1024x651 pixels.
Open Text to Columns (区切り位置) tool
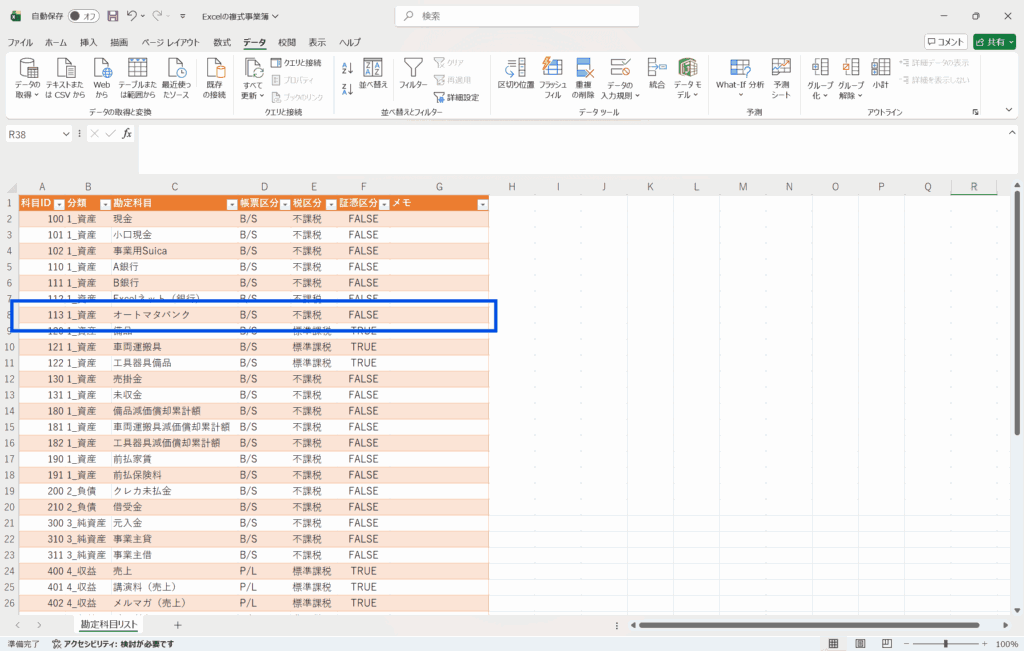pyautogui.click(x=516, y=75)
